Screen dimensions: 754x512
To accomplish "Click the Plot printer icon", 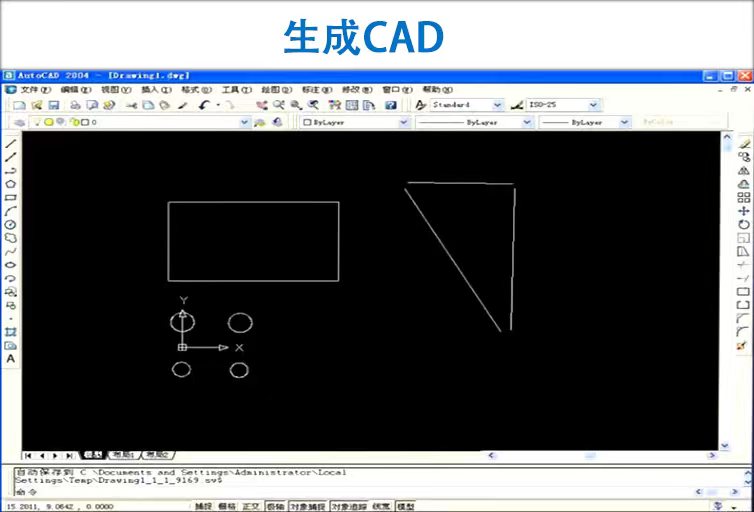I will coord(75,105).
